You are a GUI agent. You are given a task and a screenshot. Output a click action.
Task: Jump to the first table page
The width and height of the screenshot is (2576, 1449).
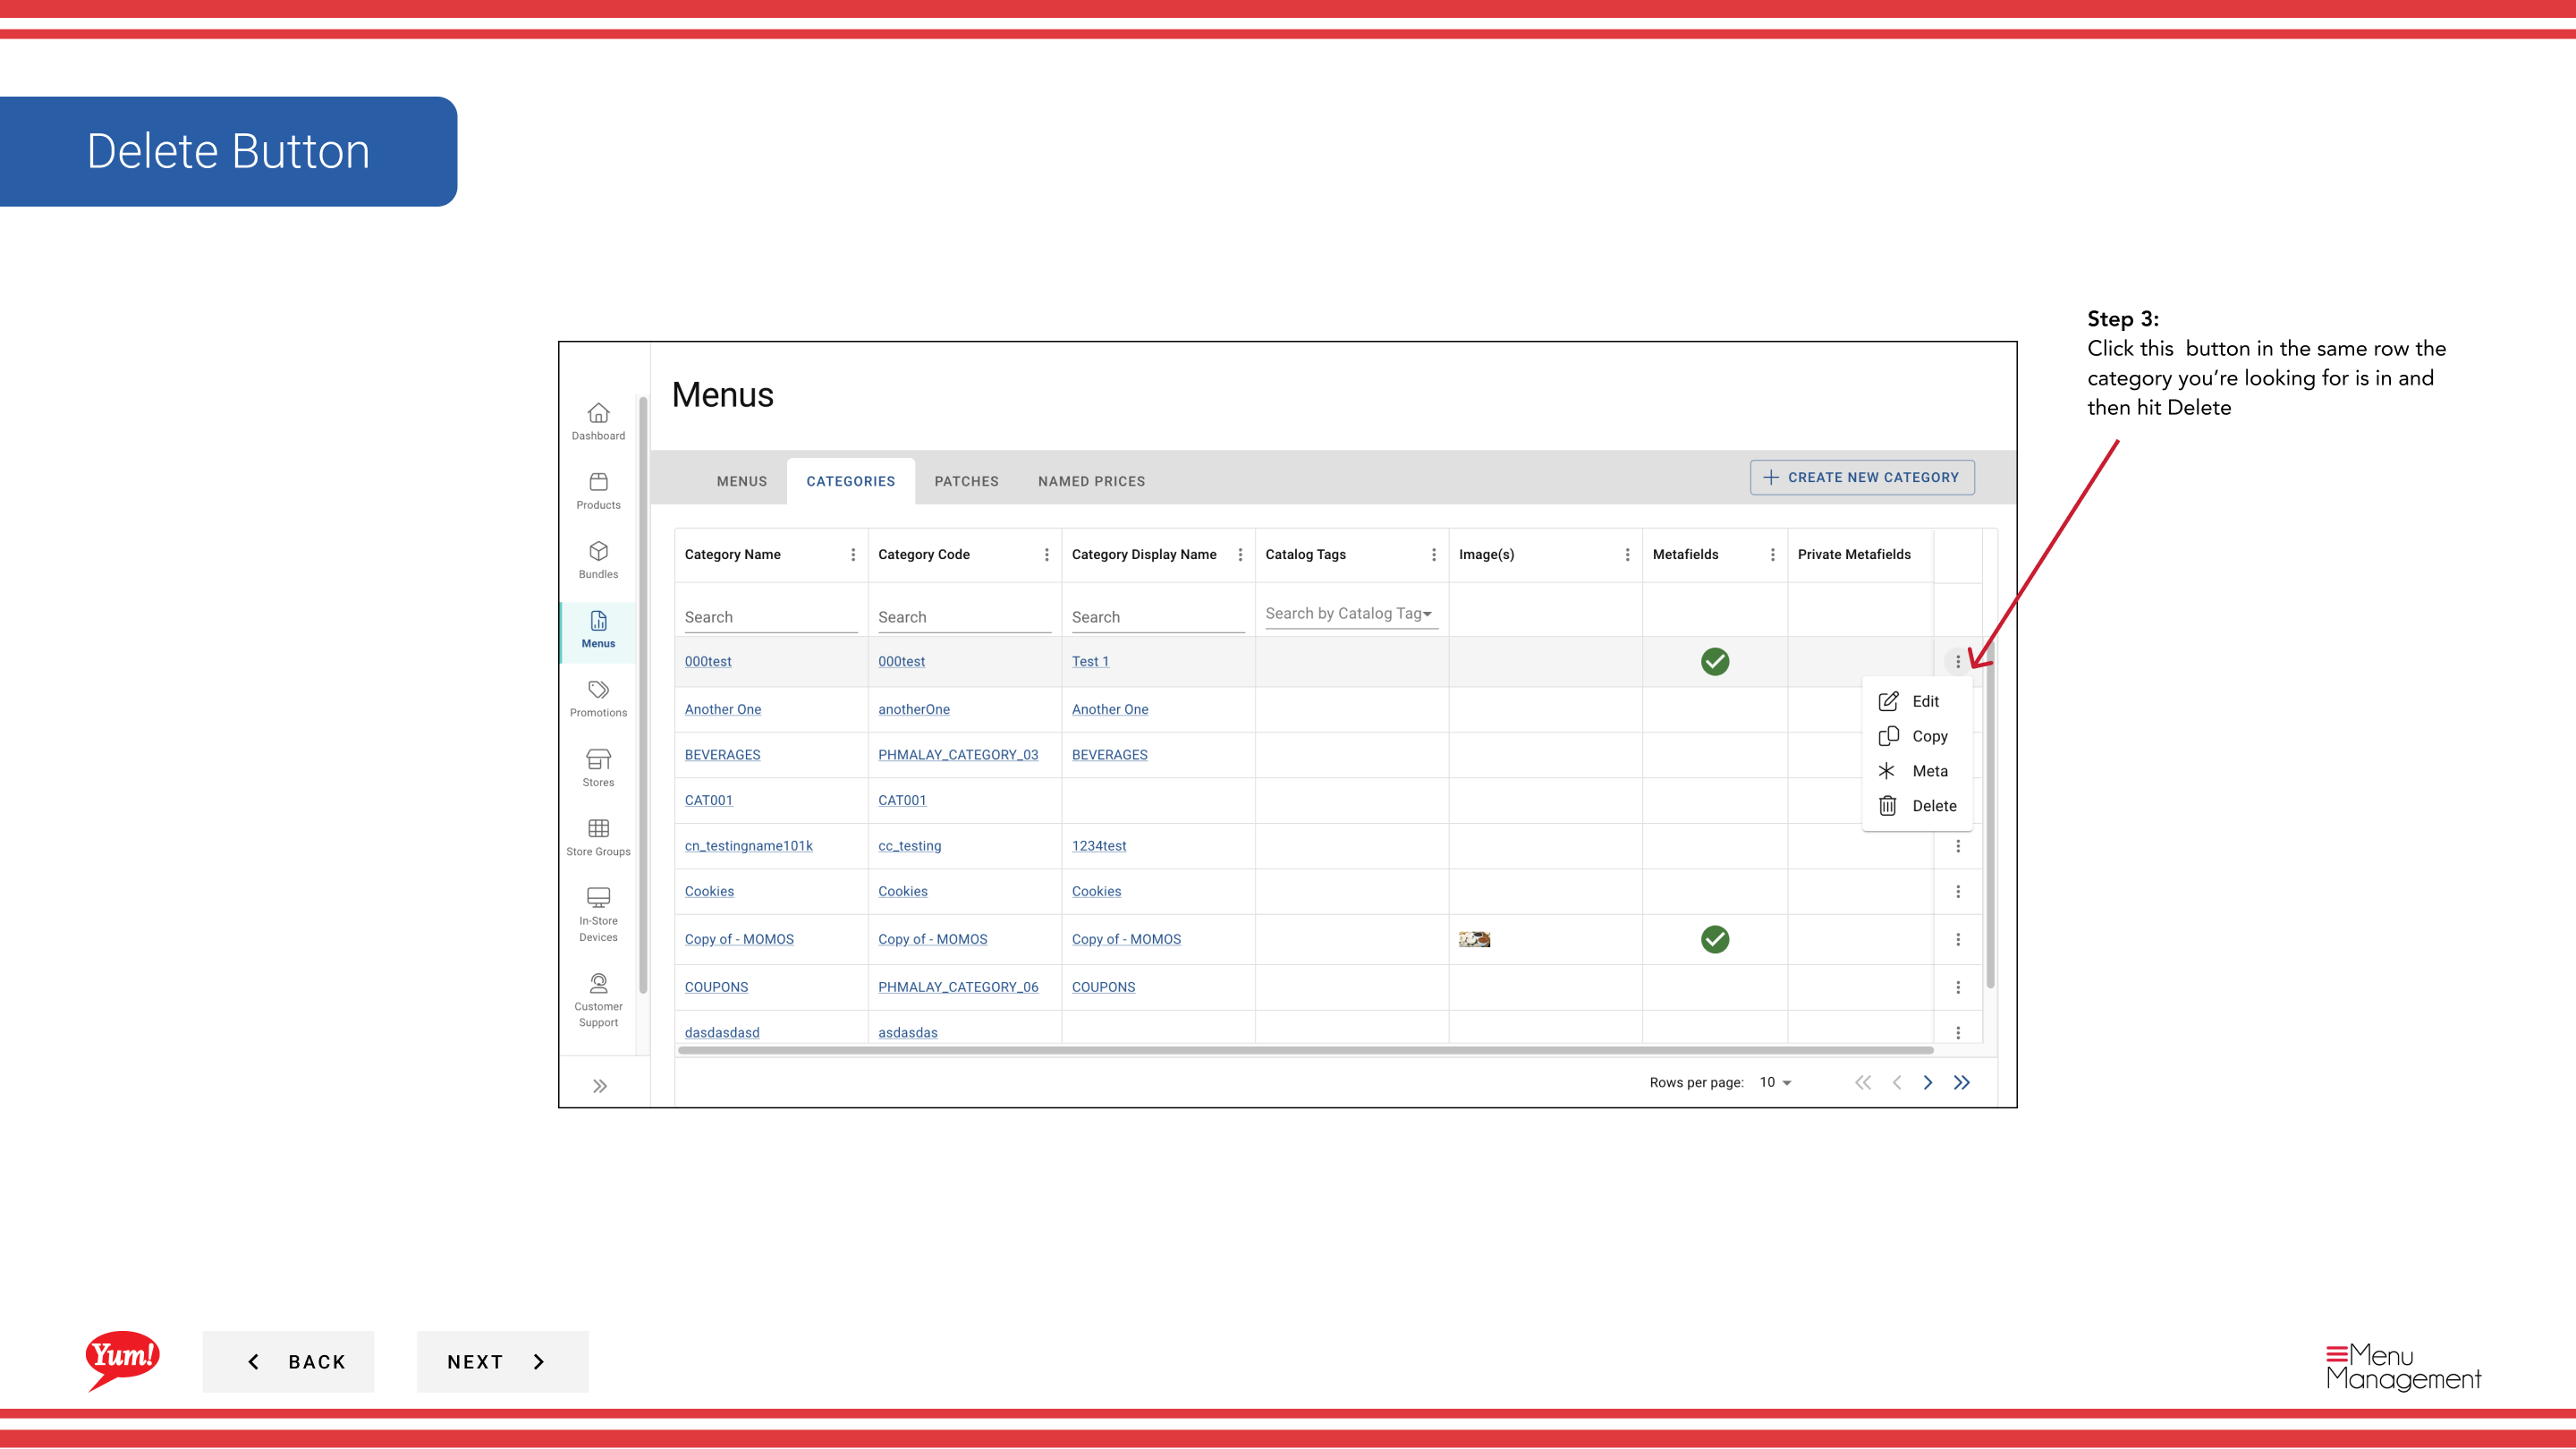(x=1862, y=1082)
